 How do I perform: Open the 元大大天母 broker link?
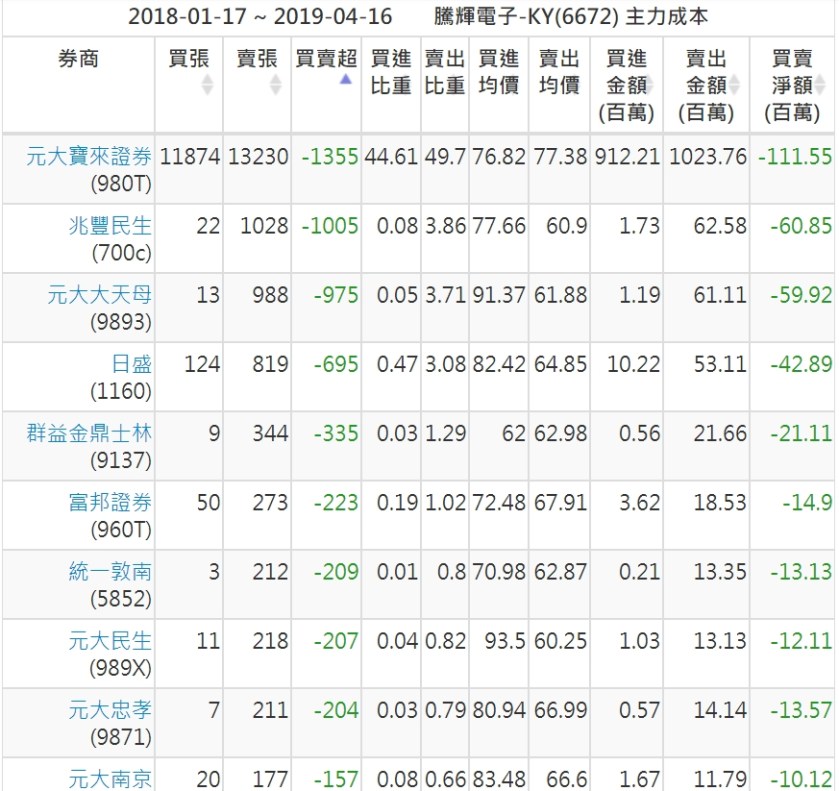[x=100, y=295]
